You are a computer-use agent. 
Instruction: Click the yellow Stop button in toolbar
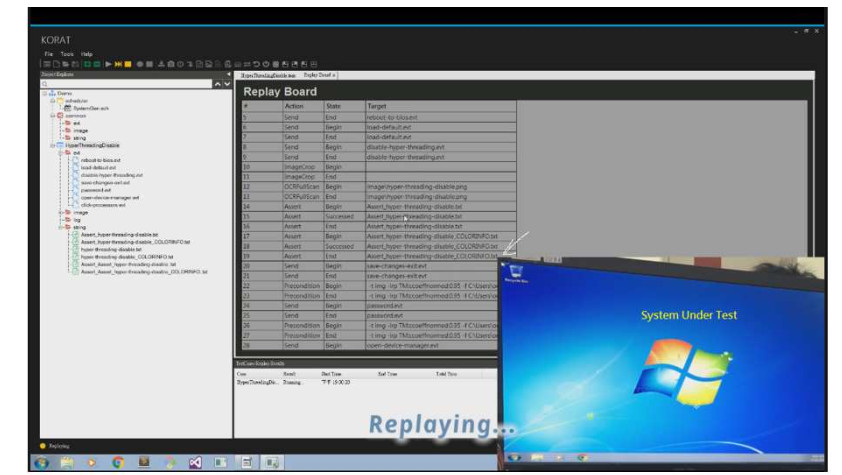coord(127,64)
